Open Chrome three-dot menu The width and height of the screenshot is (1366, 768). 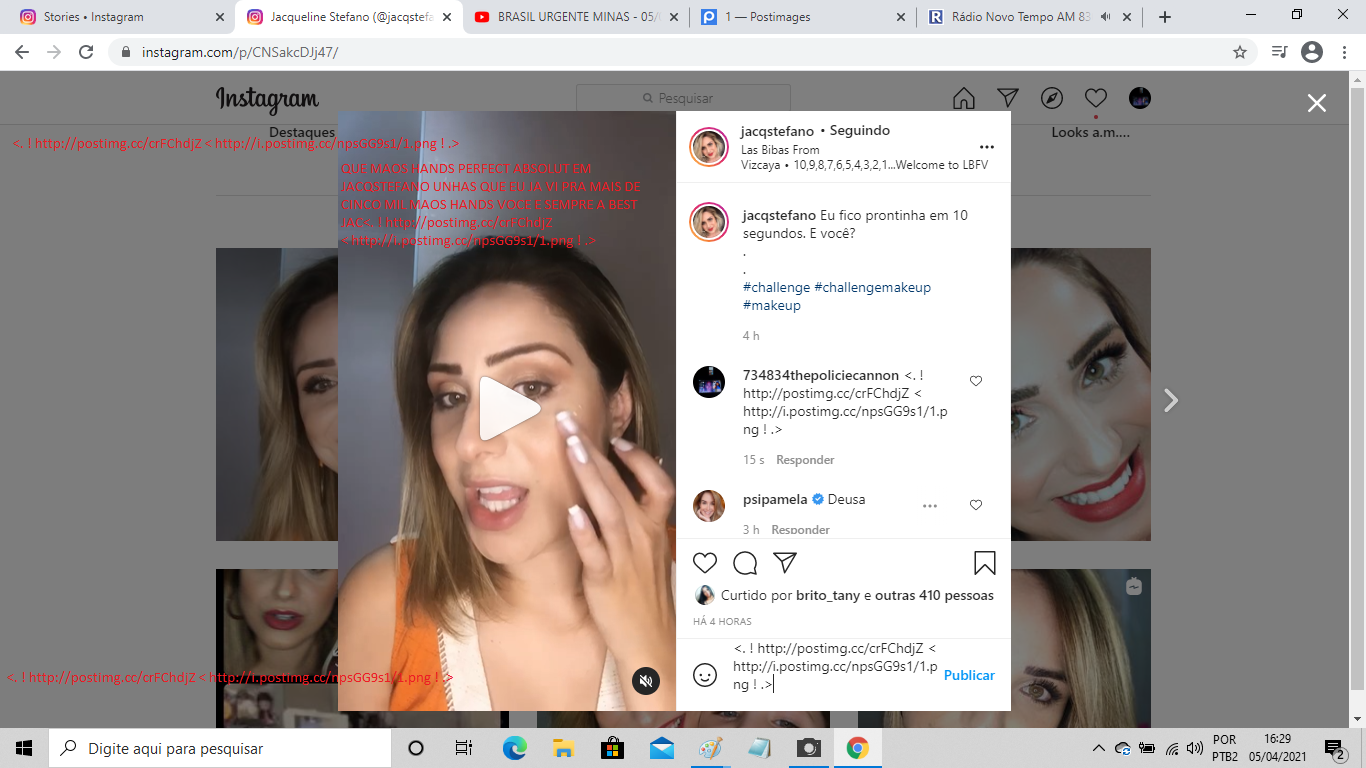(1344, 52)
